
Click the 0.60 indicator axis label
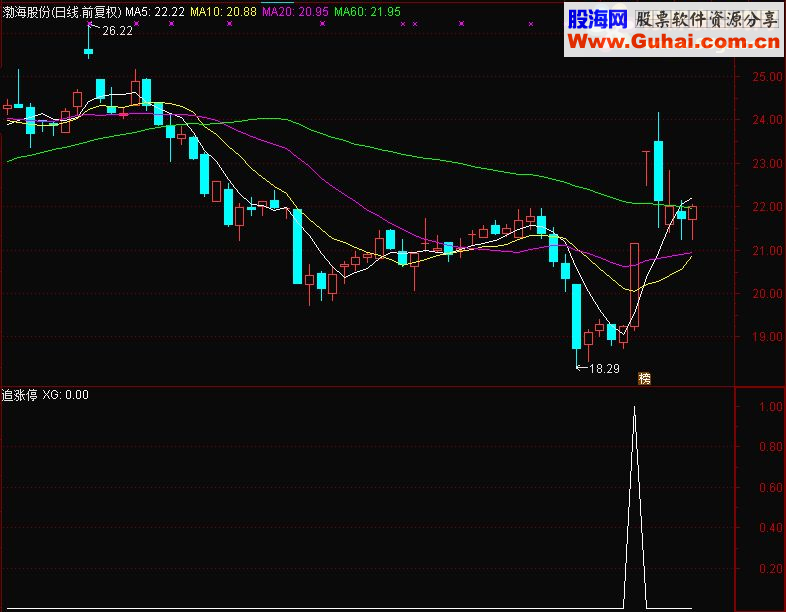coord(771,487)
